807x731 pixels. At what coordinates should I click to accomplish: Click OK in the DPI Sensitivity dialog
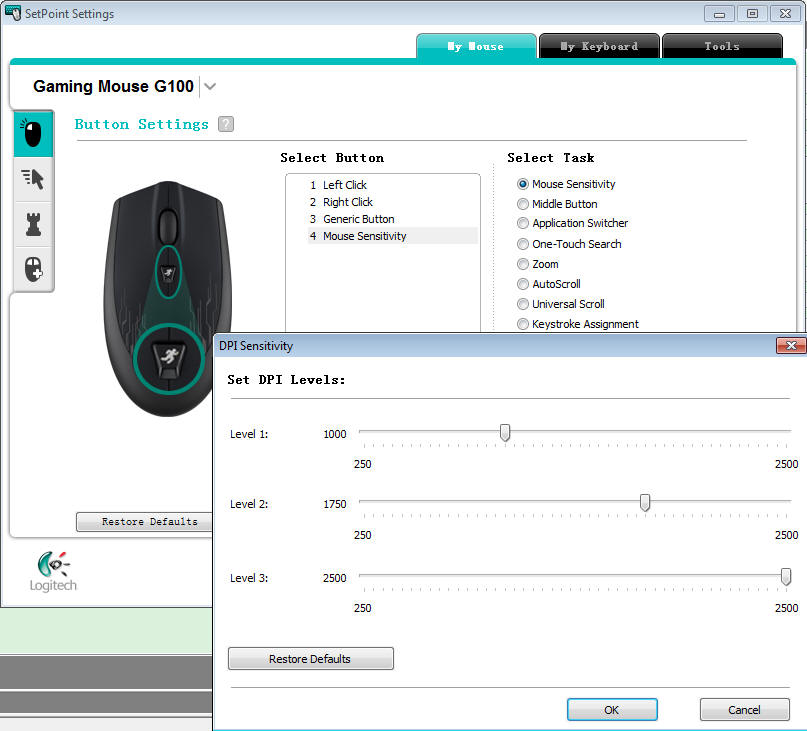coord(612,709)
